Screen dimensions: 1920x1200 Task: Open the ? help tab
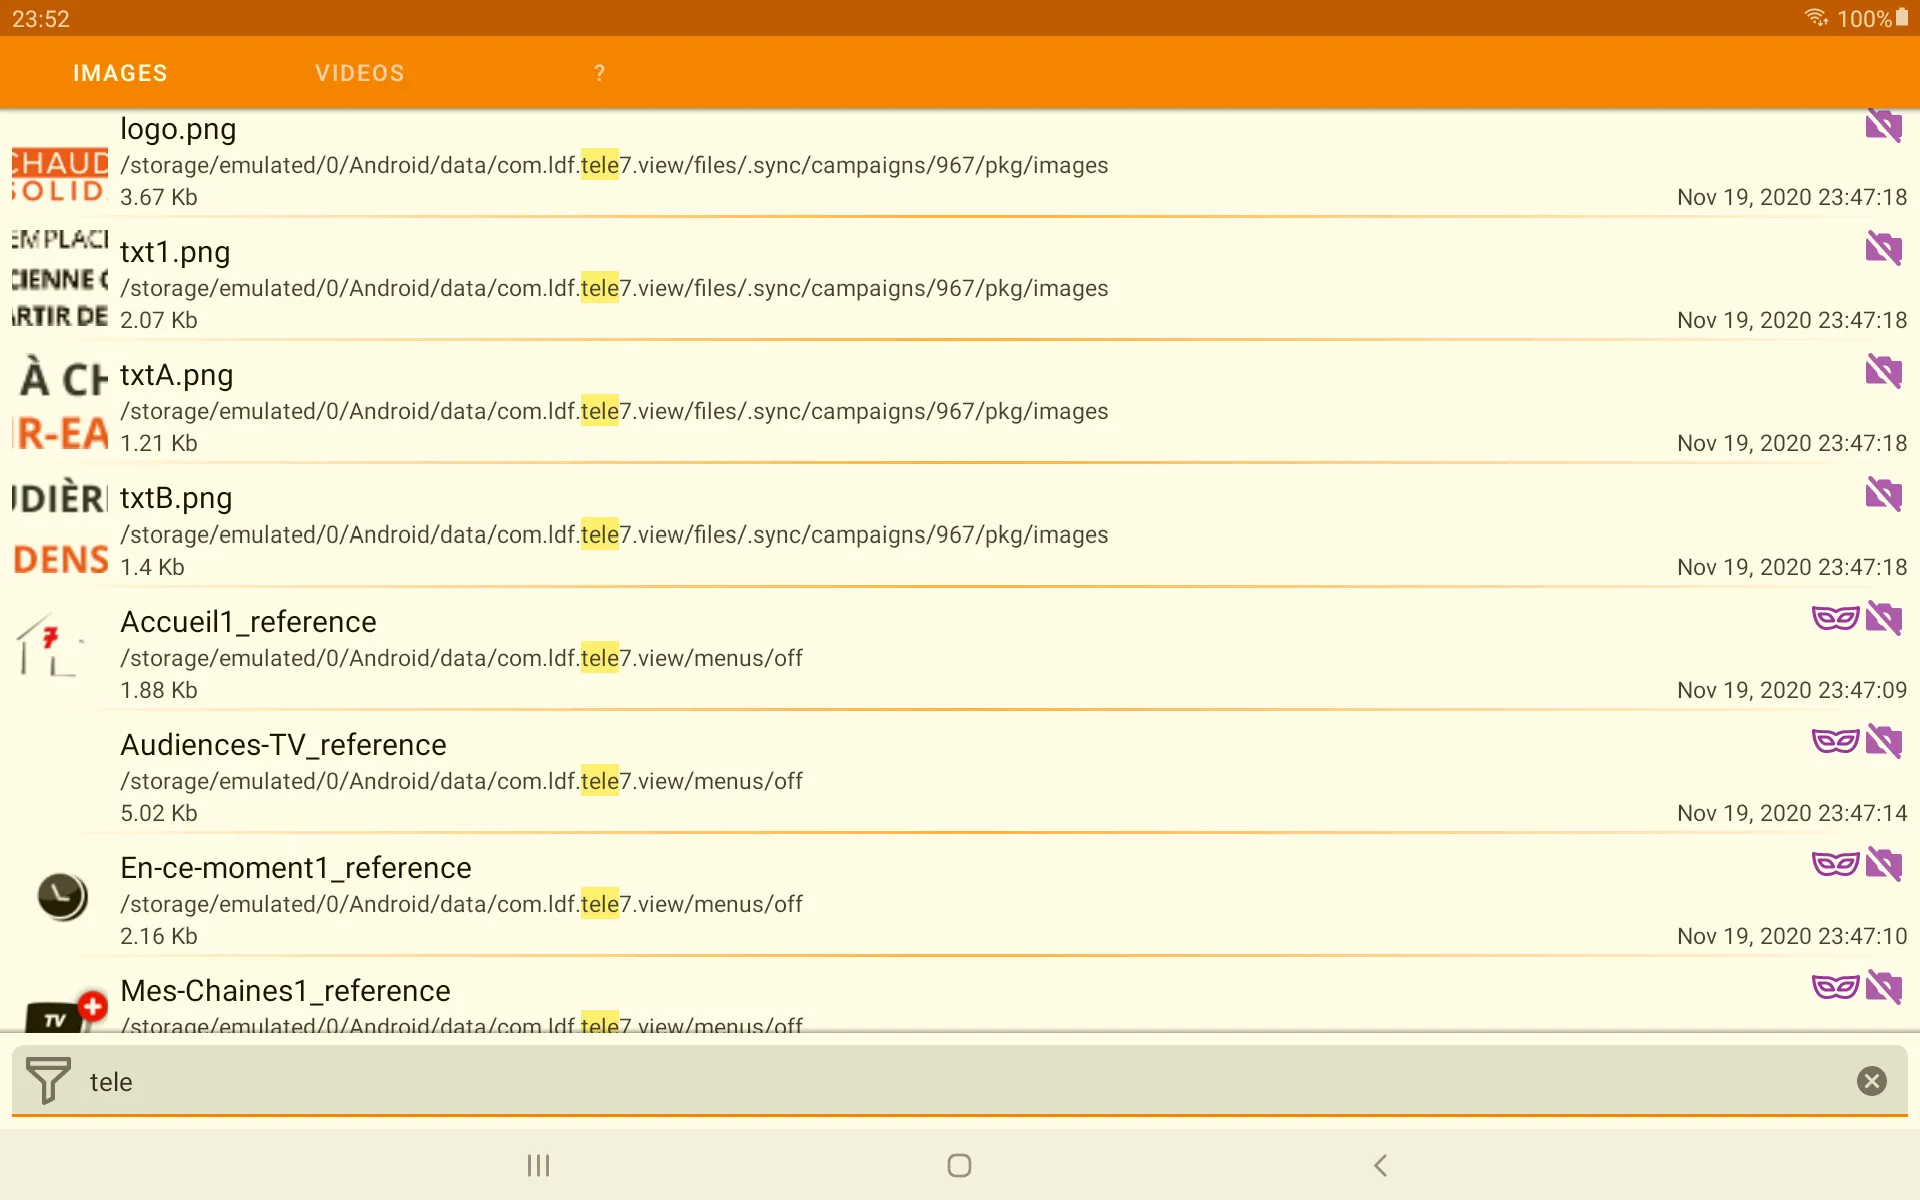coord(599,73)
